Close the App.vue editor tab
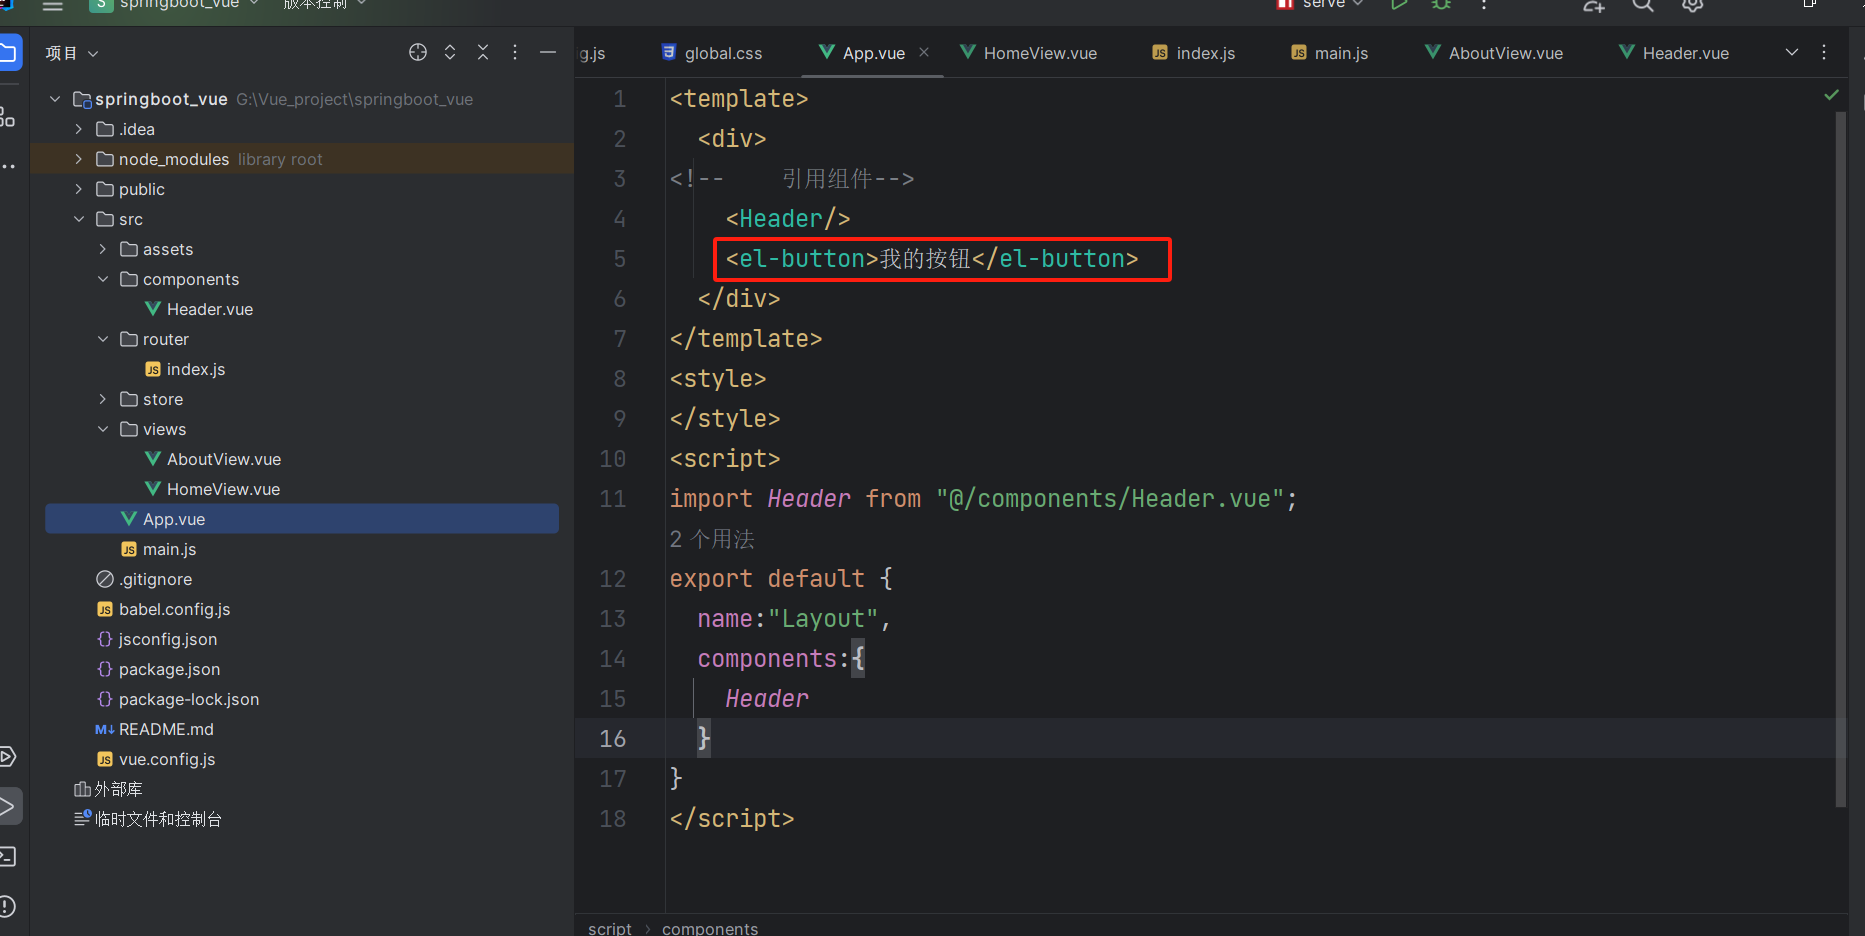The width and height of the screenshot is (1865, 936). pos(924,52)
